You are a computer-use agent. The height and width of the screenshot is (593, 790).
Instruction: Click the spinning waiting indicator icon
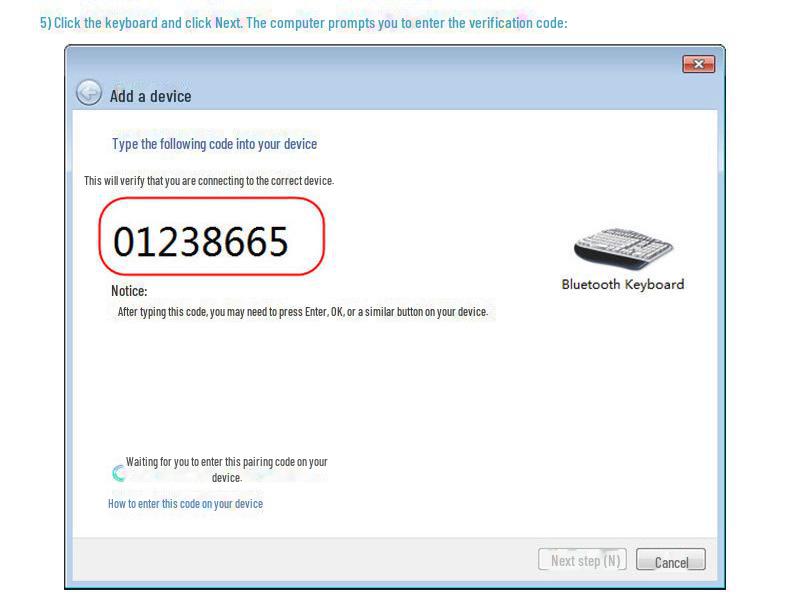click(119, 473)
